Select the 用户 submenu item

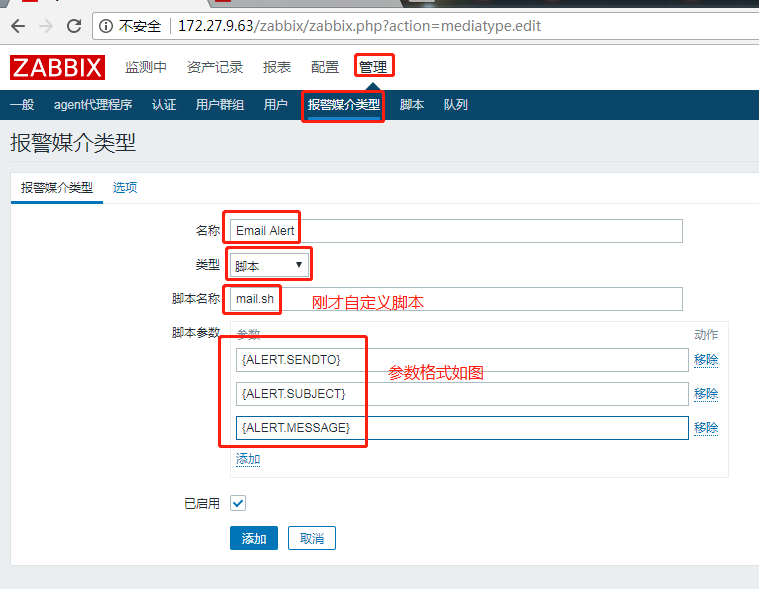click(x=276, y=105)
